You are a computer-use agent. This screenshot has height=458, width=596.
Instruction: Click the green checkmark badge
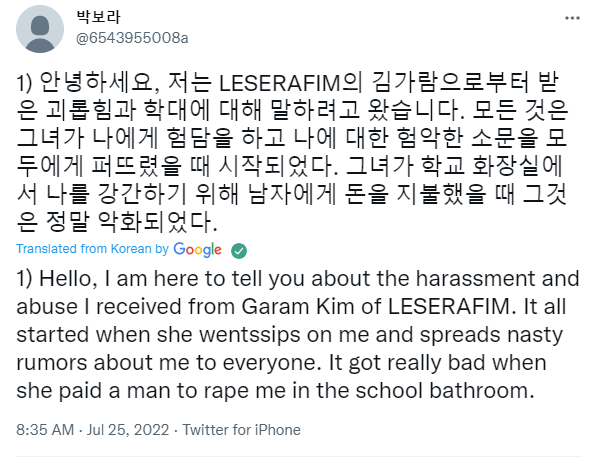[239, 251]
